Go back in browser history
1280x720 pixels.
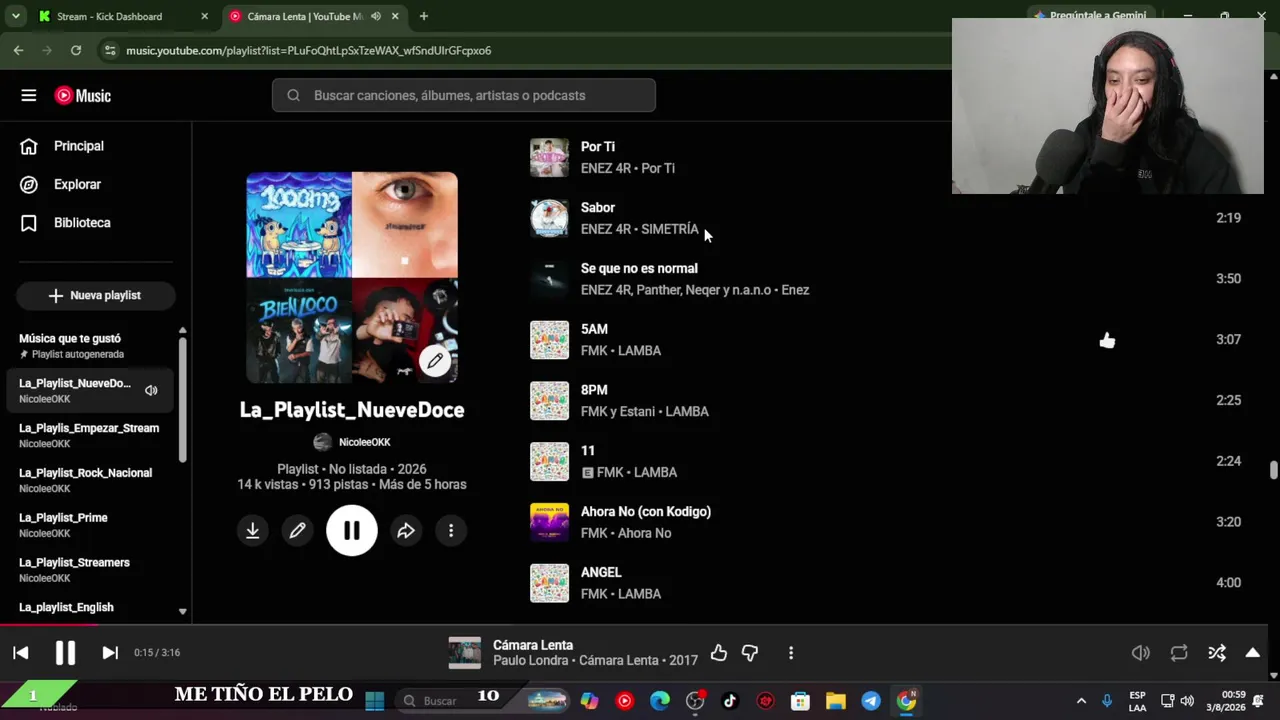tap(18, 50)
